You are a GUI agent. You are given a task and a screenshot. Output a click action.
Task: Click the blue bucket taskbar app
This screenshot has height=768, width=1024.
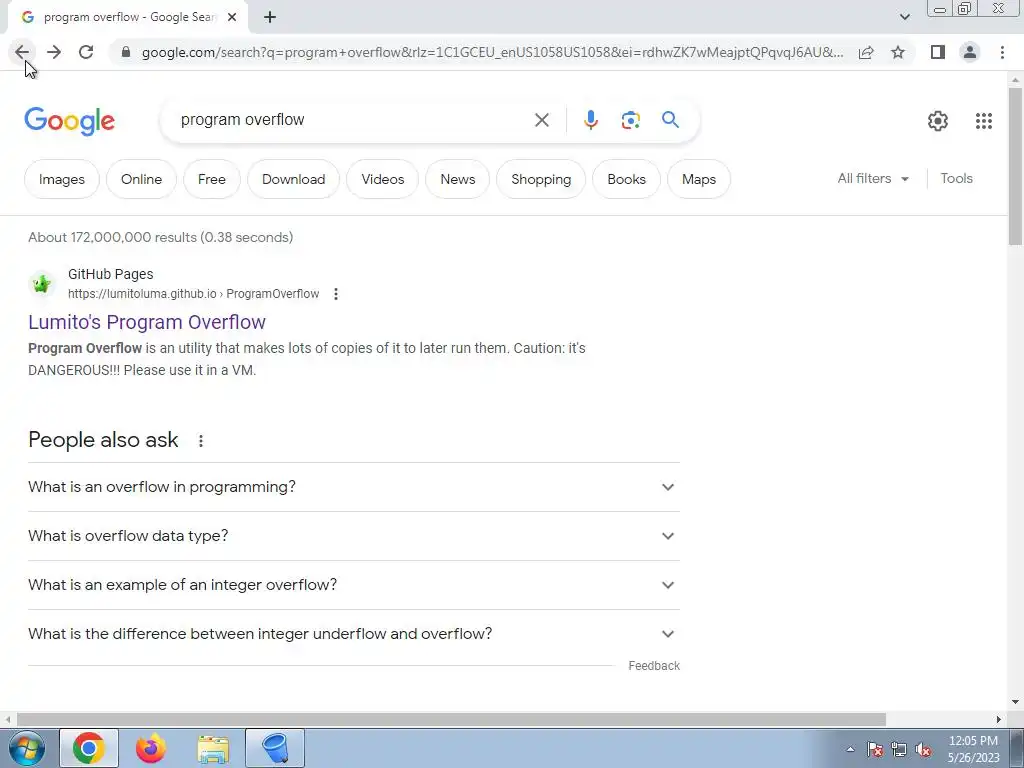click(275, 748)
